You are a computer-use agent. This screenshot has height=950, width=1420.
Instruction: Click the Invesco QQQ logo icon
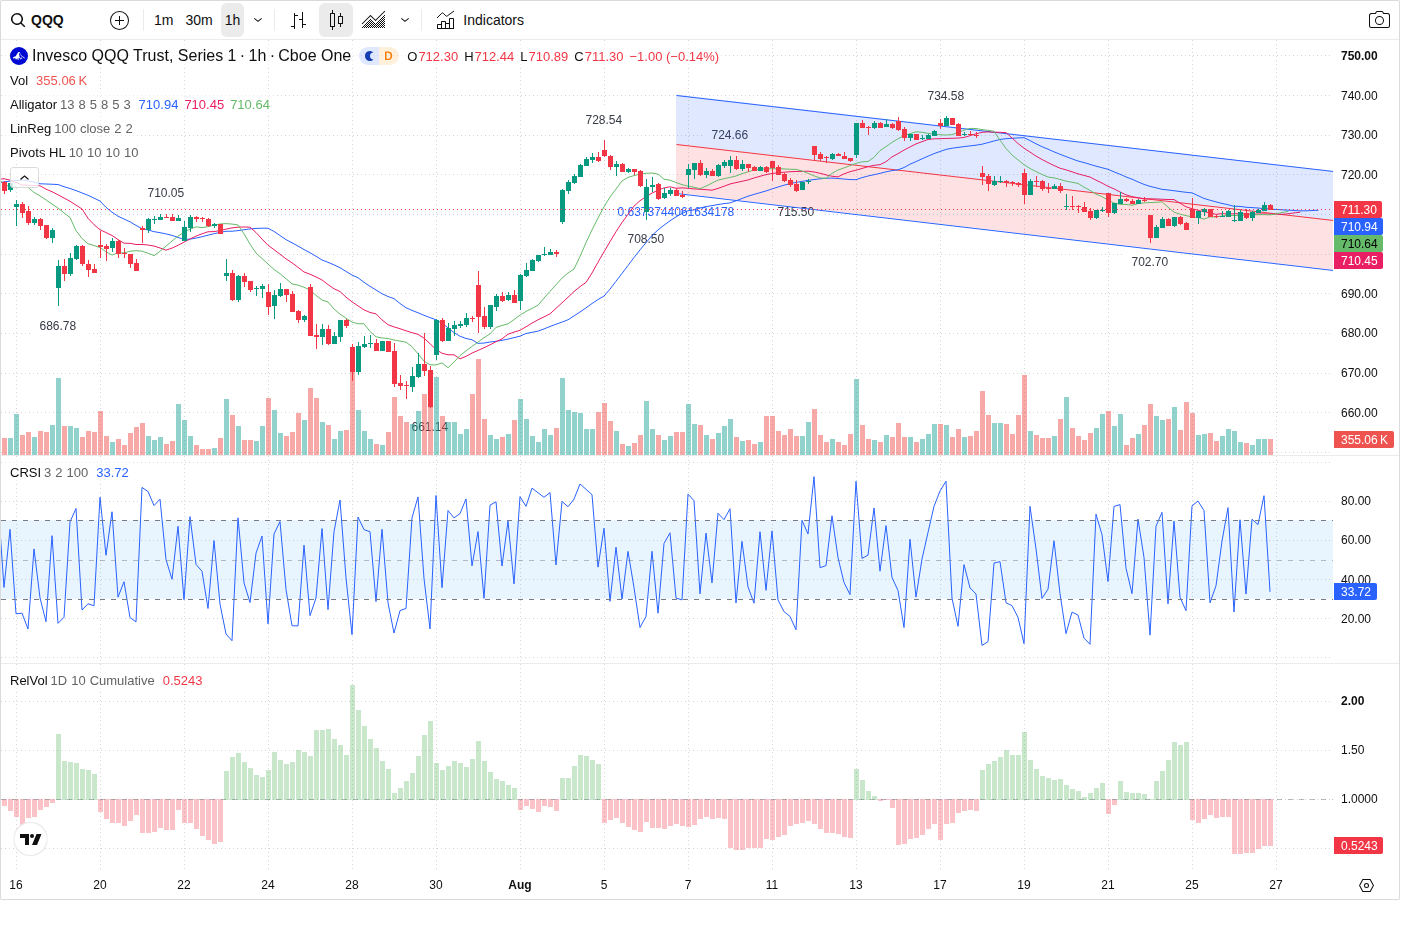19,56
